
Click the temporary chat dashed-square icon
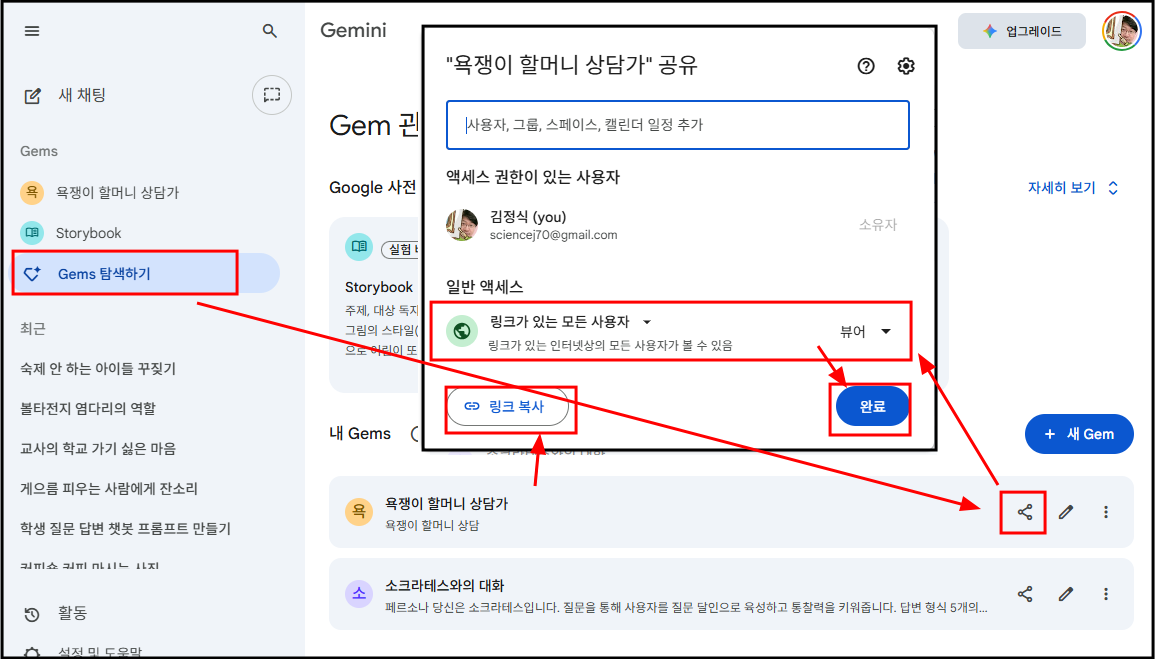[271, 94]
